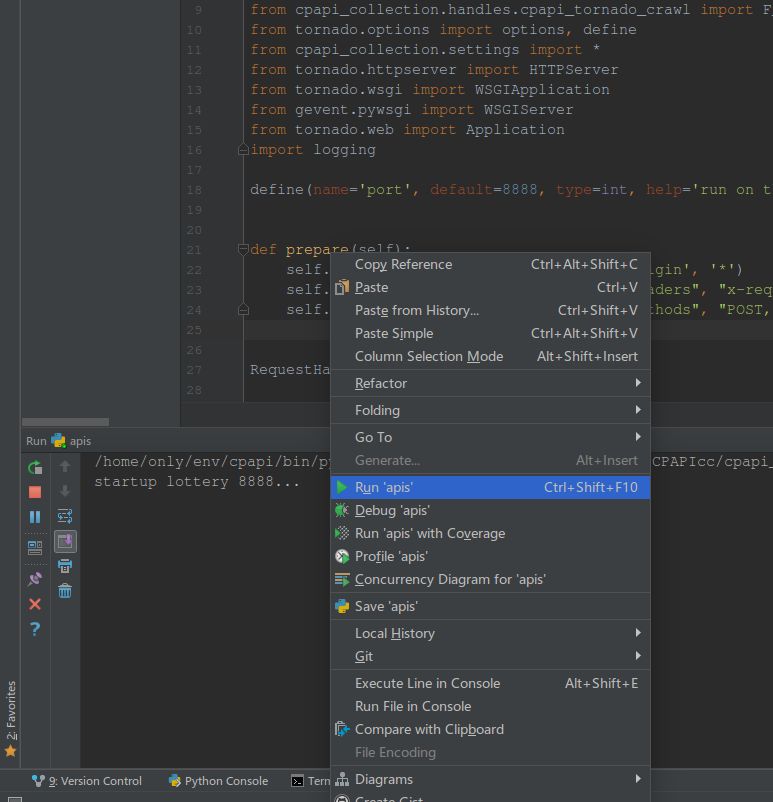The height and width of the screenshot is (802, 773).
Task: Open Run window help question mark
Action: (x=35, y=629)
